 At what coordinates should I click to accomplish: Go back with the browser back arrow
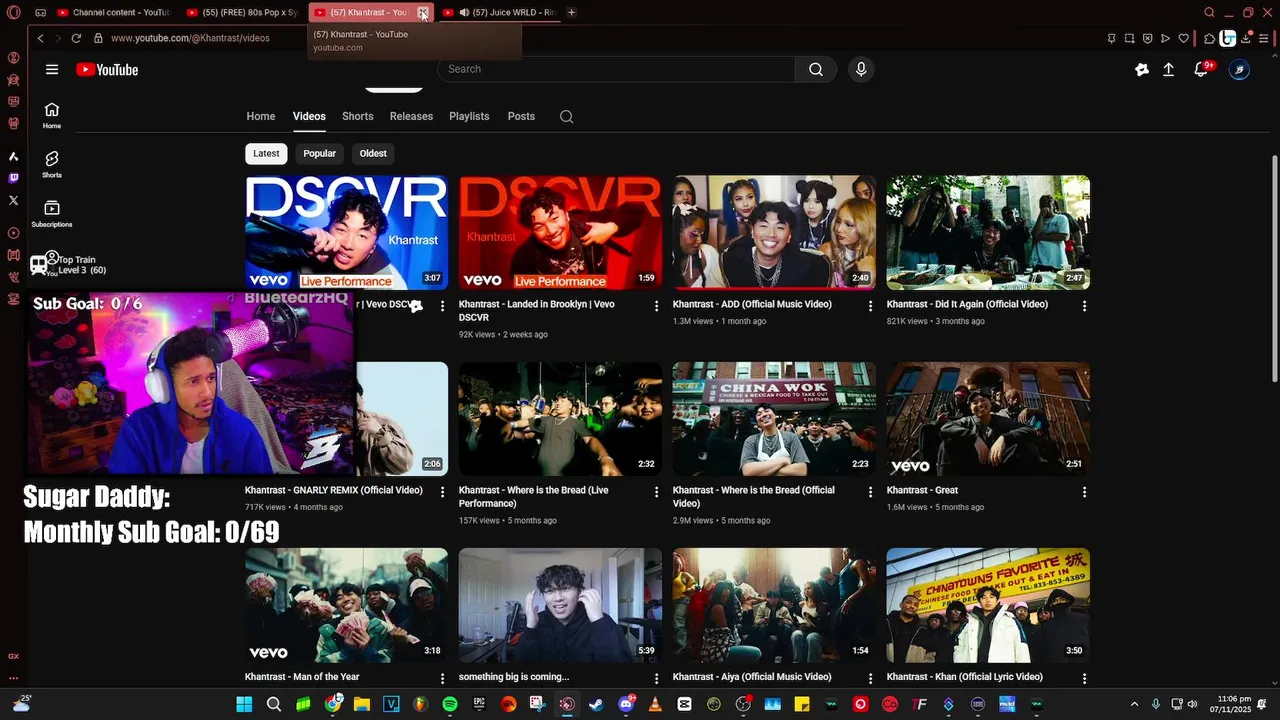click(40, 38)
